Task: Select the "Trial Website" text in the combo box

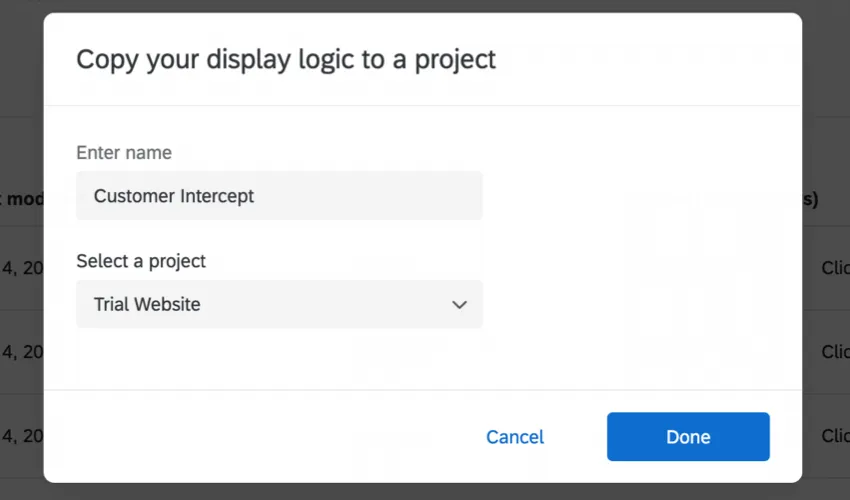Action: click(x=147, y=304)
